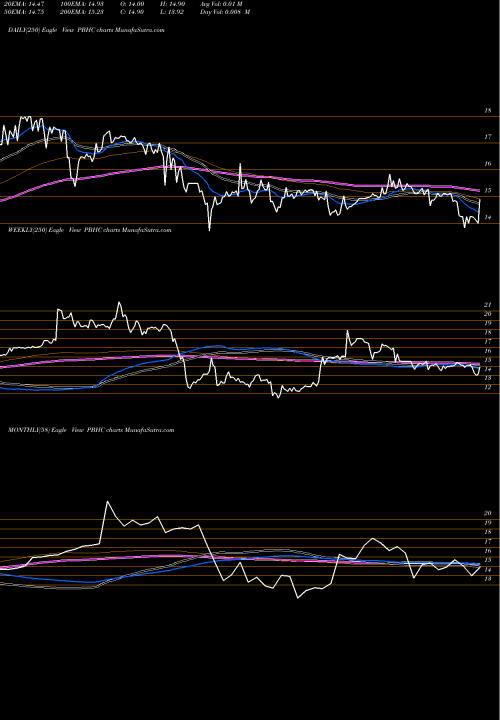Click the 12 price label on weekly chart
This screenshot has height=720, width=500.
click(488, 388)
